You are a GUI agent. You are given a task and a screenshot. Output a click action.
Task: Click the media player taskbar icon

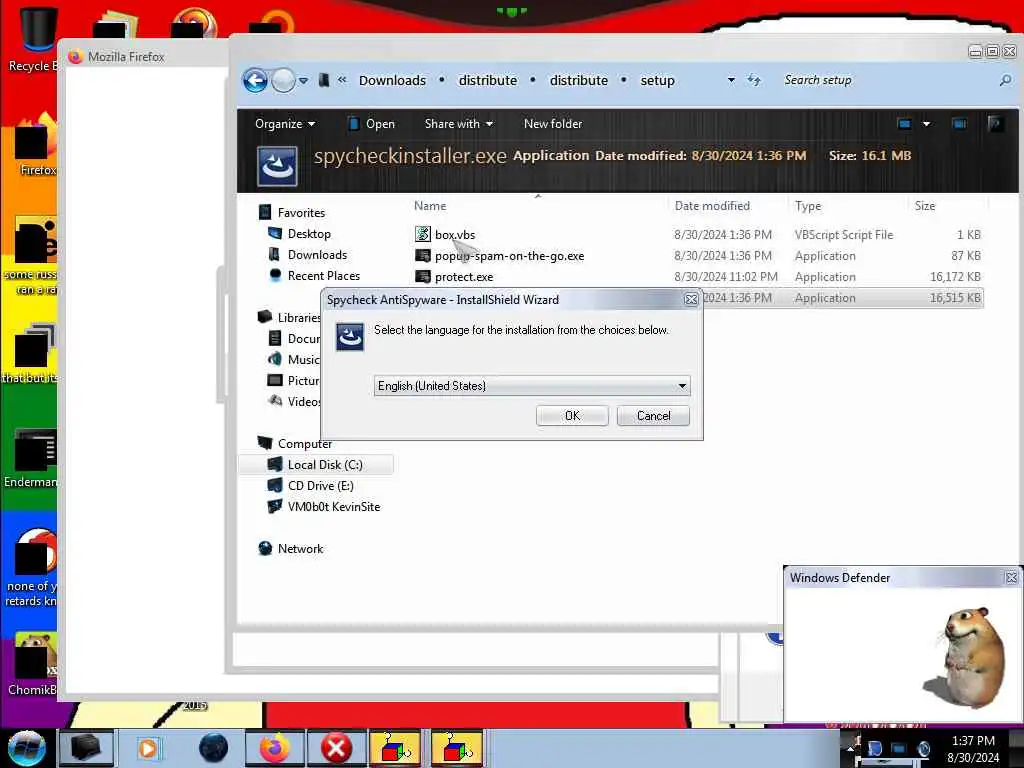148,748
